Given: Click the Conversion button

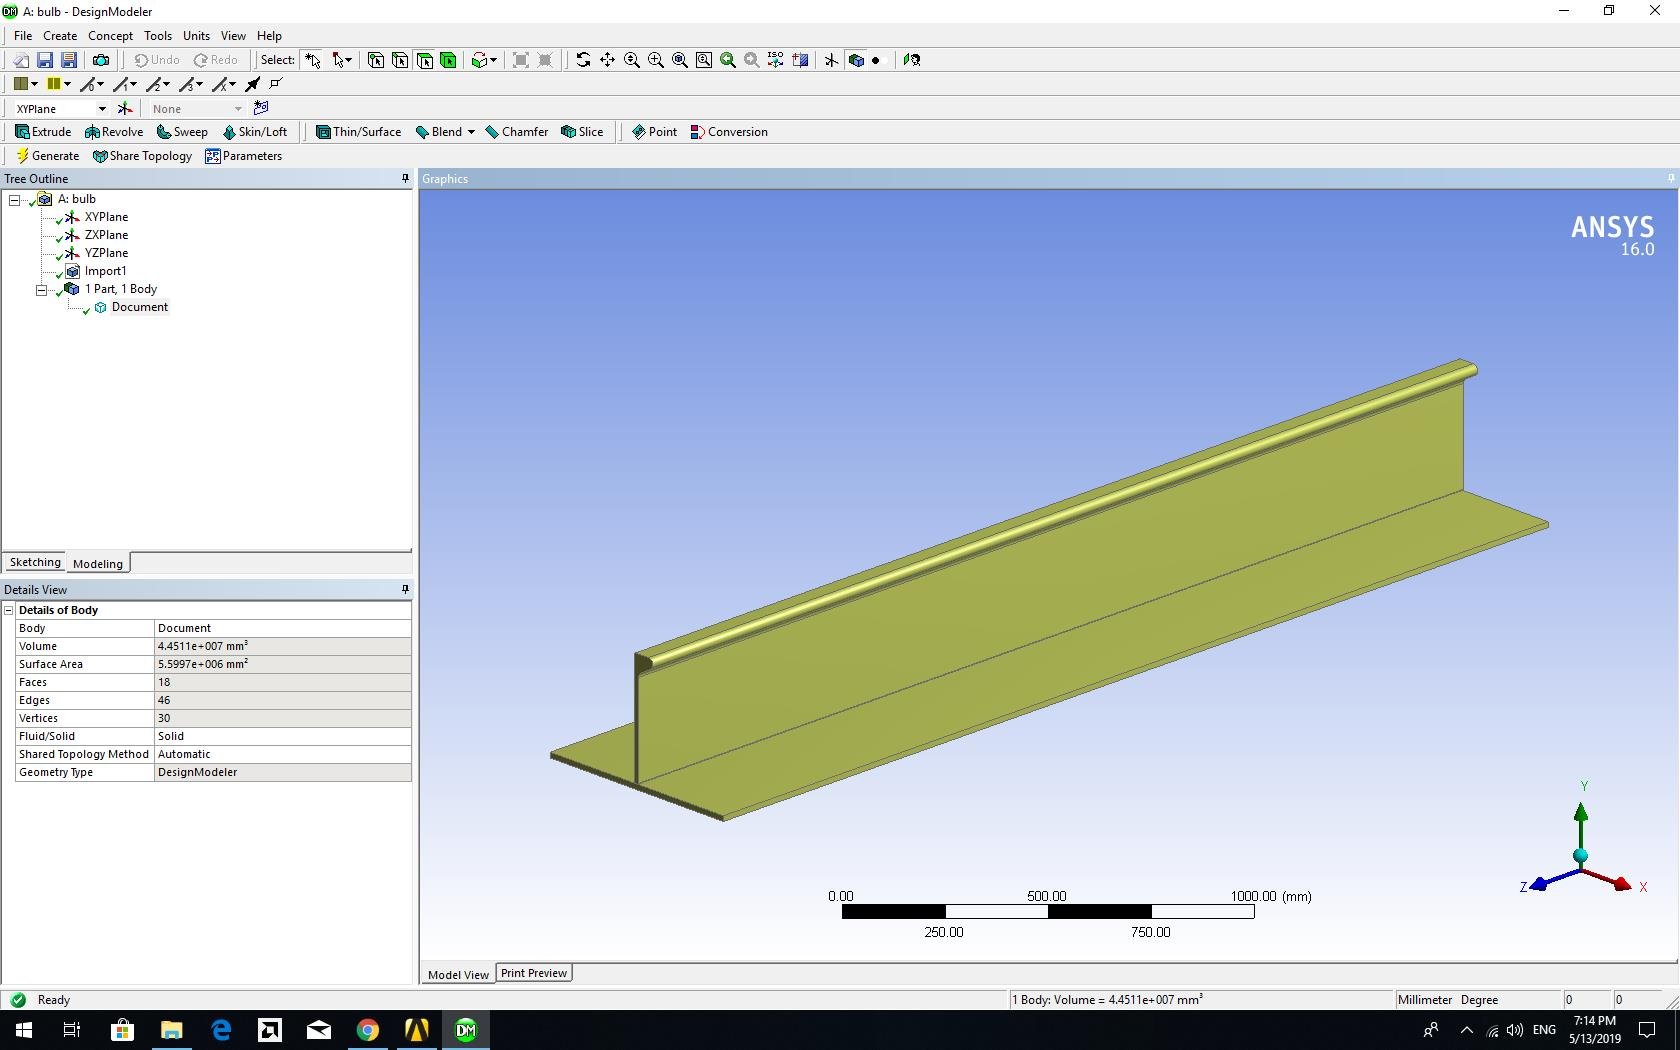Looking at the screenshot, I should 729,132.
